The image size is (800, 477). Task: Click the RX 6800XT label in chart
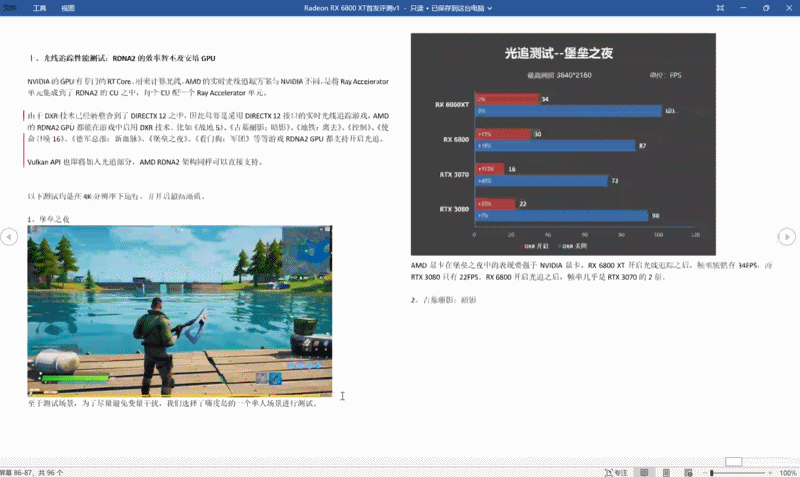(x=452, y=105)
